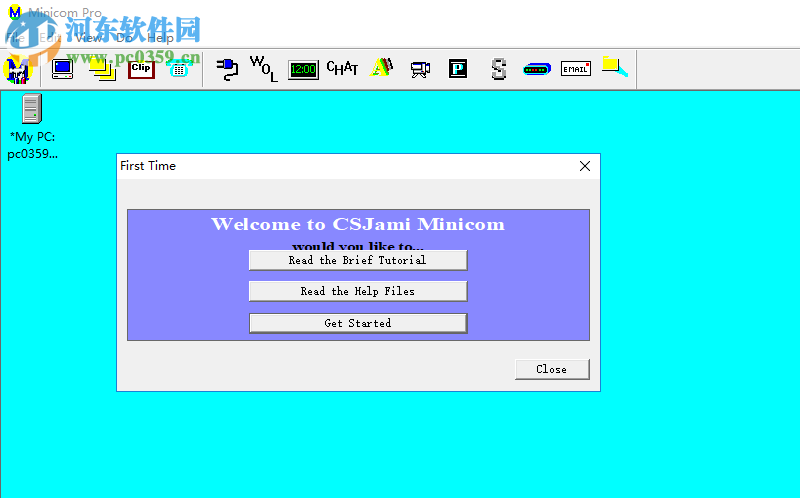Click the yellow note with cyan pointer icon
Viewport: 800px width, 498px height.
[x=615, y=67]
